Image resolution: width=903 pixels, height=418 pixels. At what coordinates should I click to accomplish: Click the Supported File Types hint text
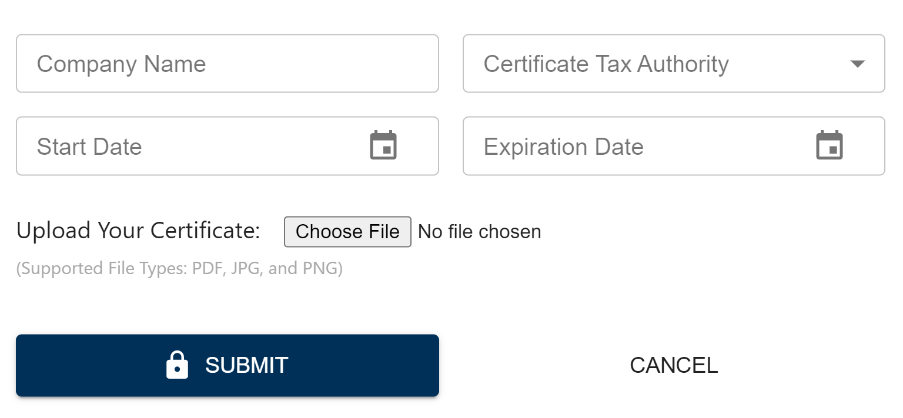click(x=179, y=268)
